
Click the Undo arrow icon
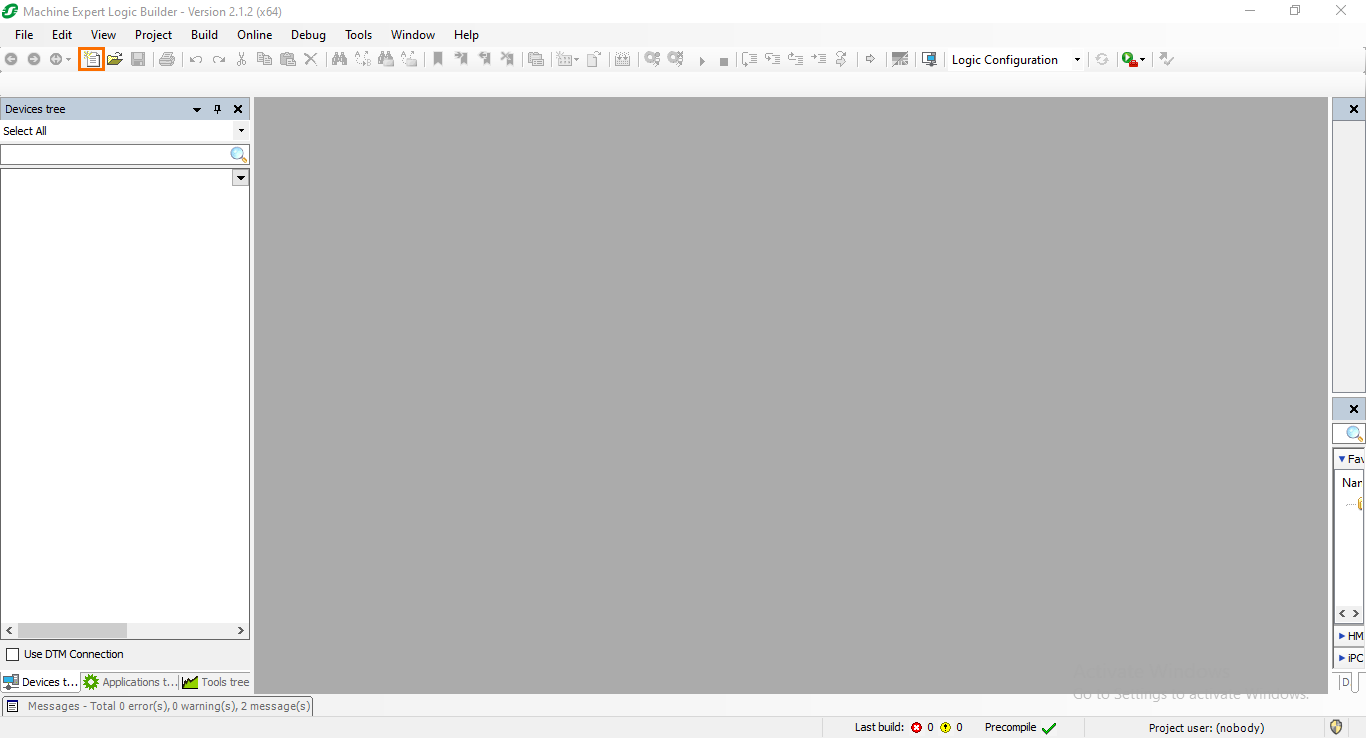click(196, 60)
